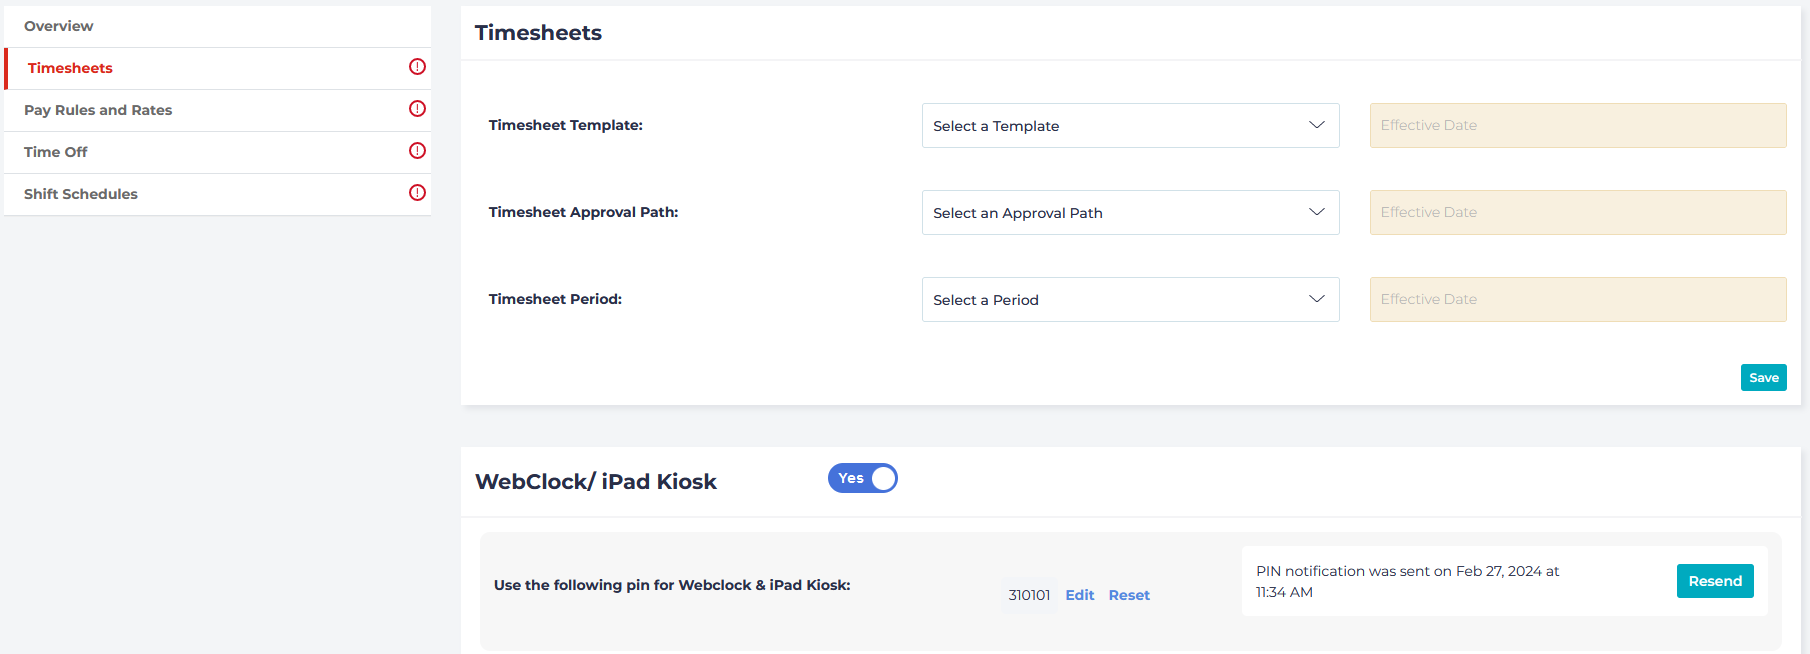Go to the Overview menu item
The image size is (1810, 654).
59,26
